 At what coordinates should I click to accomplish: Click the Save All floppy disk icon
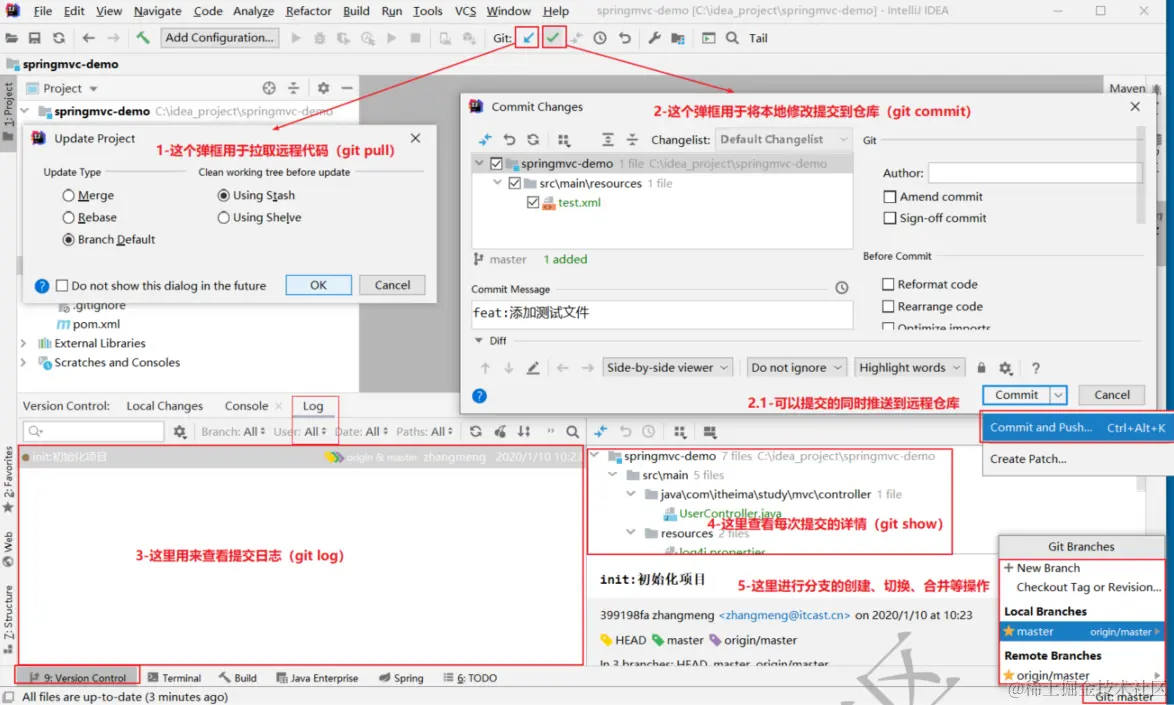34,37
